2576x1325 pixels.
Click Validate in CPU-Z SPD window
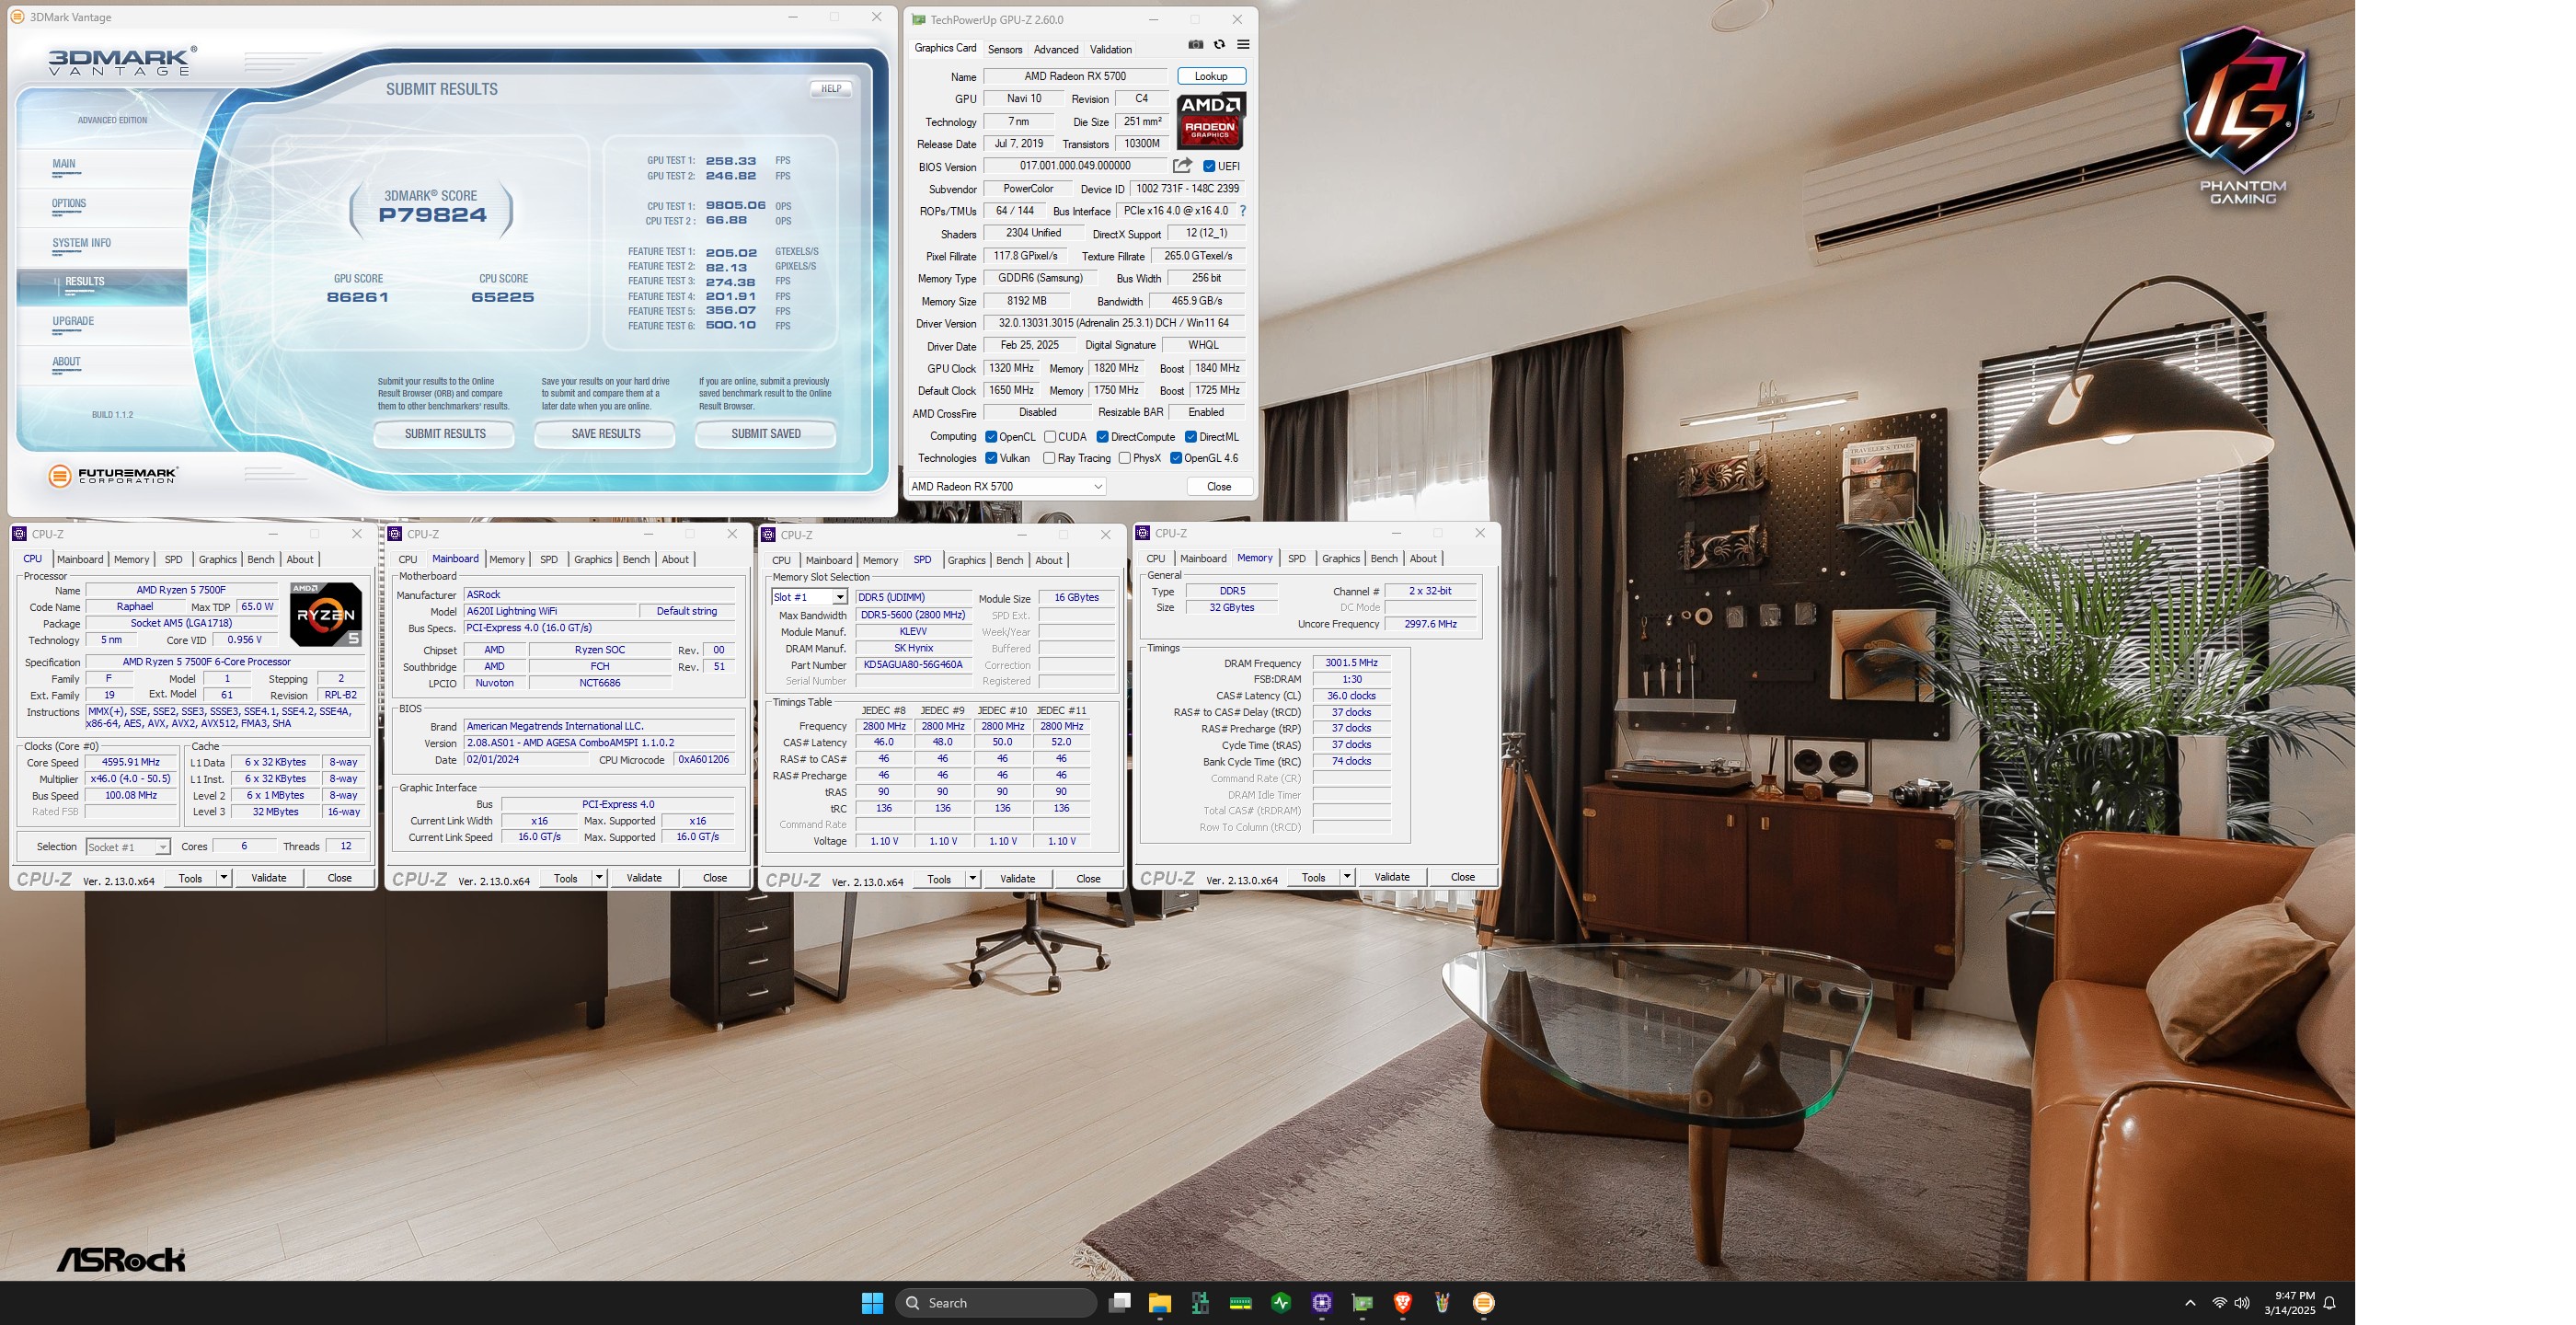[1018, 879]
